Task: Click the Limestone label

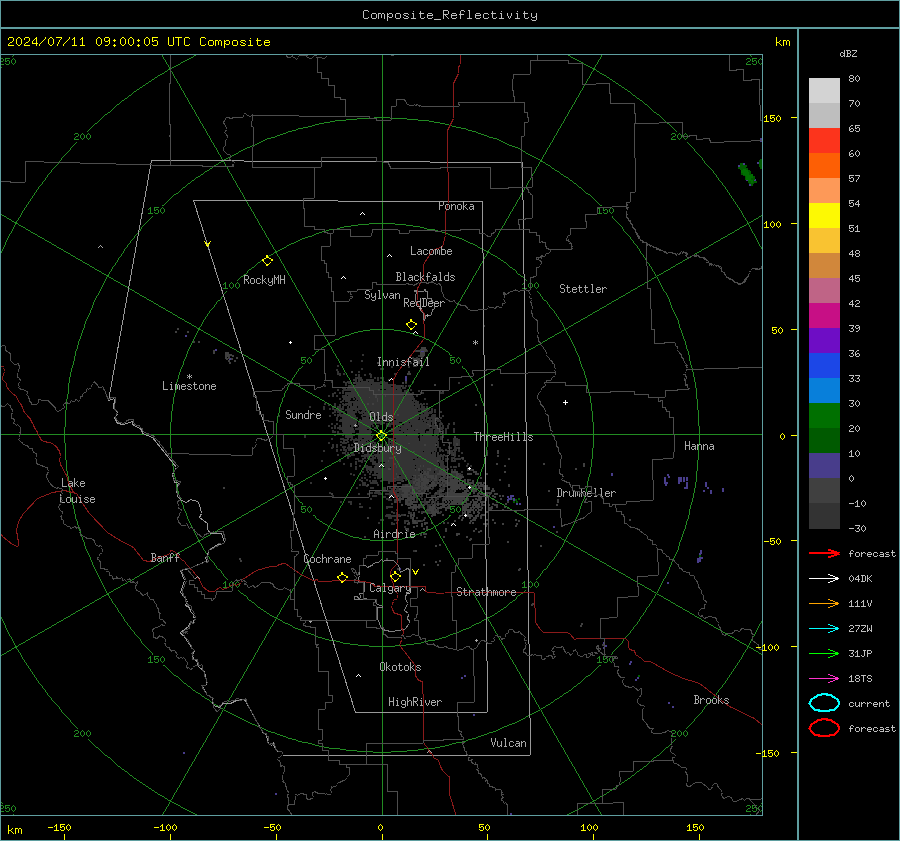Action: pos(189,386)
